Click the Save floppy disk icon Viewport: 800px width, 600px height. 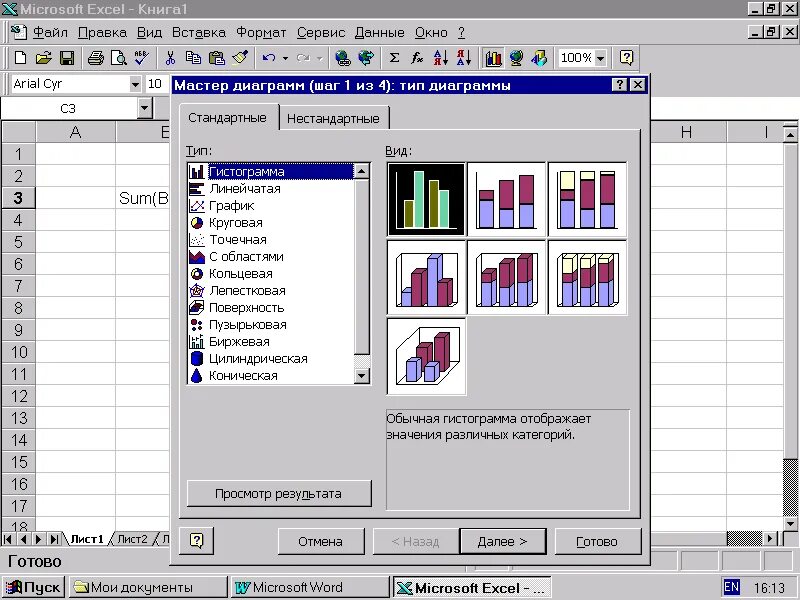pyautogui.click(x=67, y=58)
